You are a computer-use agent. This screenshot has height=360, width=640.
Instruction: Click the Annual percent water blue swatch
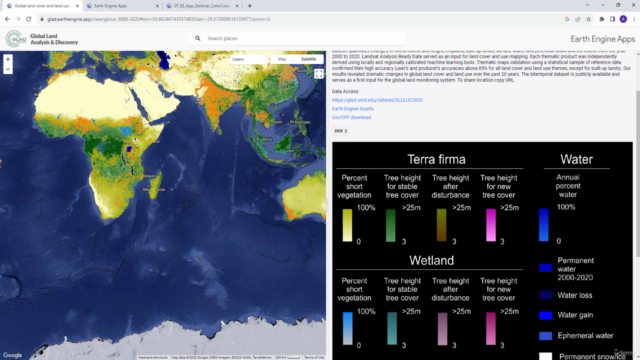coord(544,225)
